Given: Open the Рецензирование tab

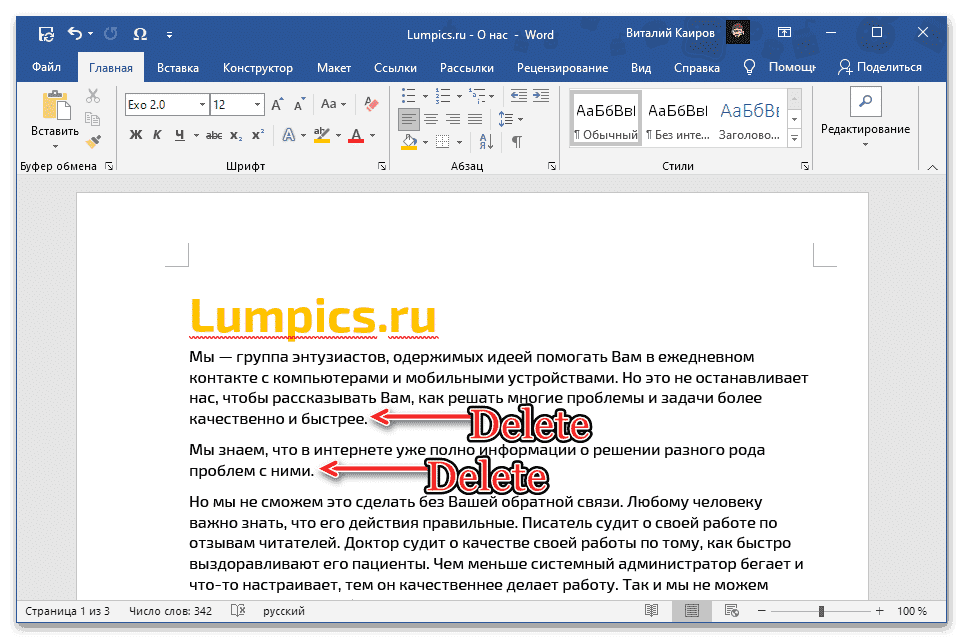Looking at the screenshot, I should pos(562,67).
